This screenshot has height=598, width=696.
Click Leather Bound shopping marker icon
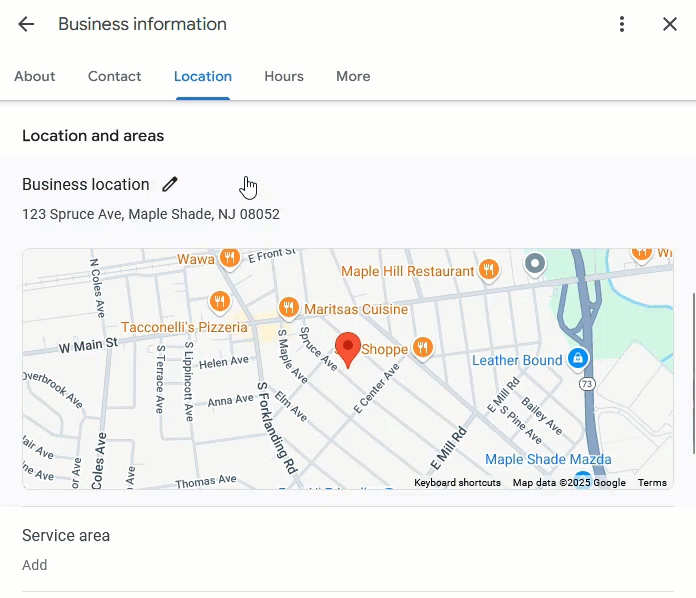click(577, 358)
